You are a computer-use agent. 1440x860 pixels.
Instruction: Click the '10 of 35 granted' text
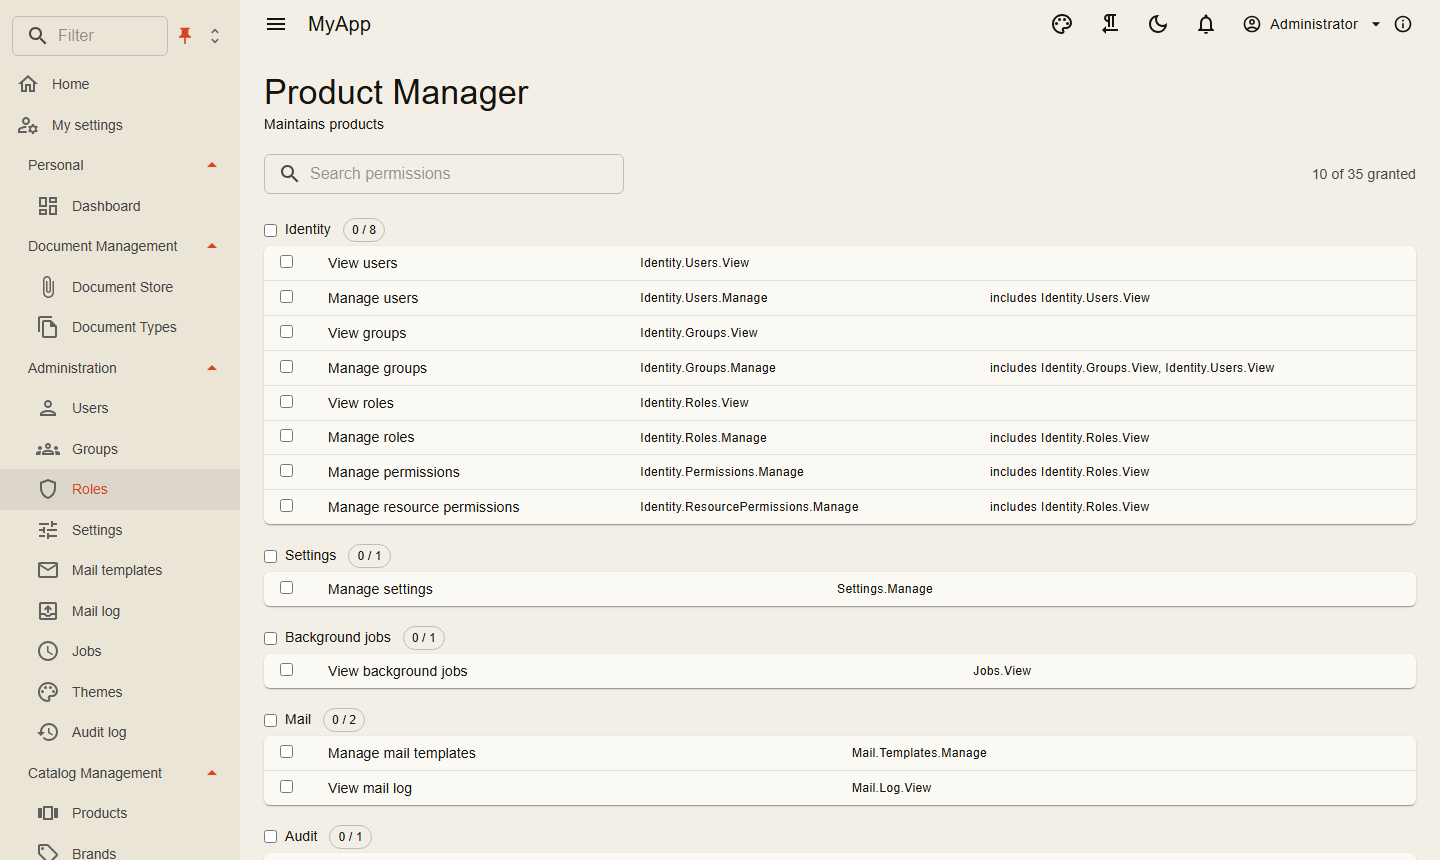pyautogui.click(x=1364, y=174)
